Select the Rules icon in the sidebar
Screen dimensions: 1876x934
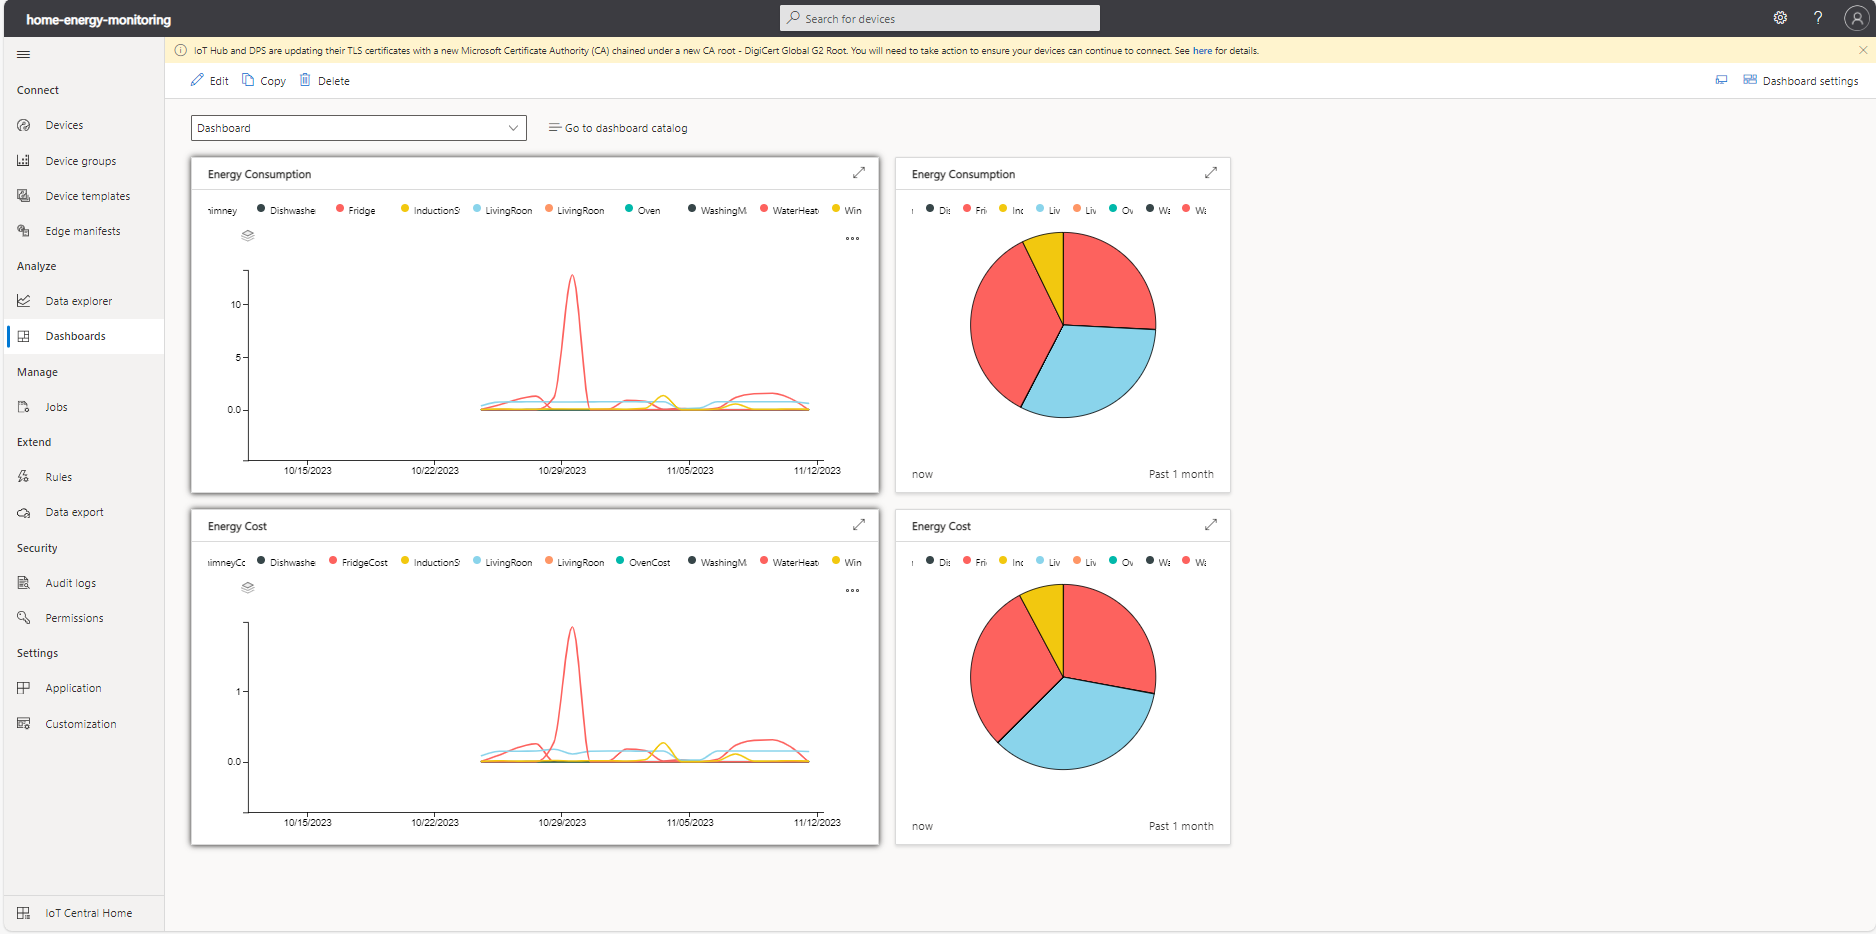(x=23, y=476)
